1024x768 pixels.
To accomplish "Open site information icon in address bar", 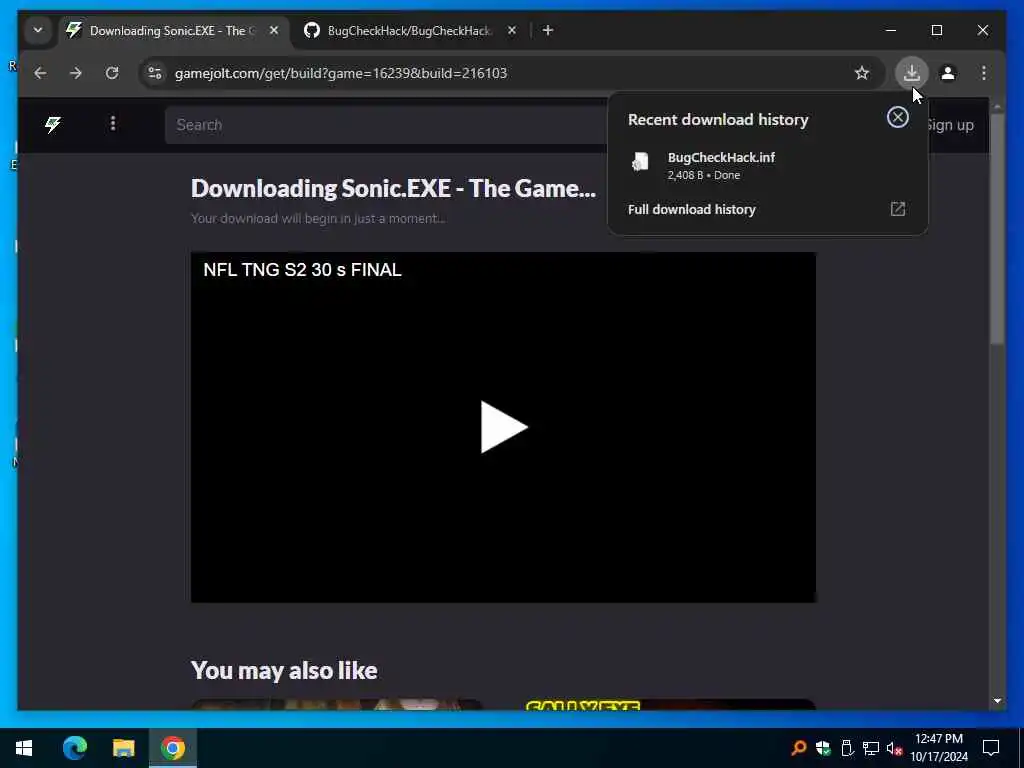I will (155, 73).
